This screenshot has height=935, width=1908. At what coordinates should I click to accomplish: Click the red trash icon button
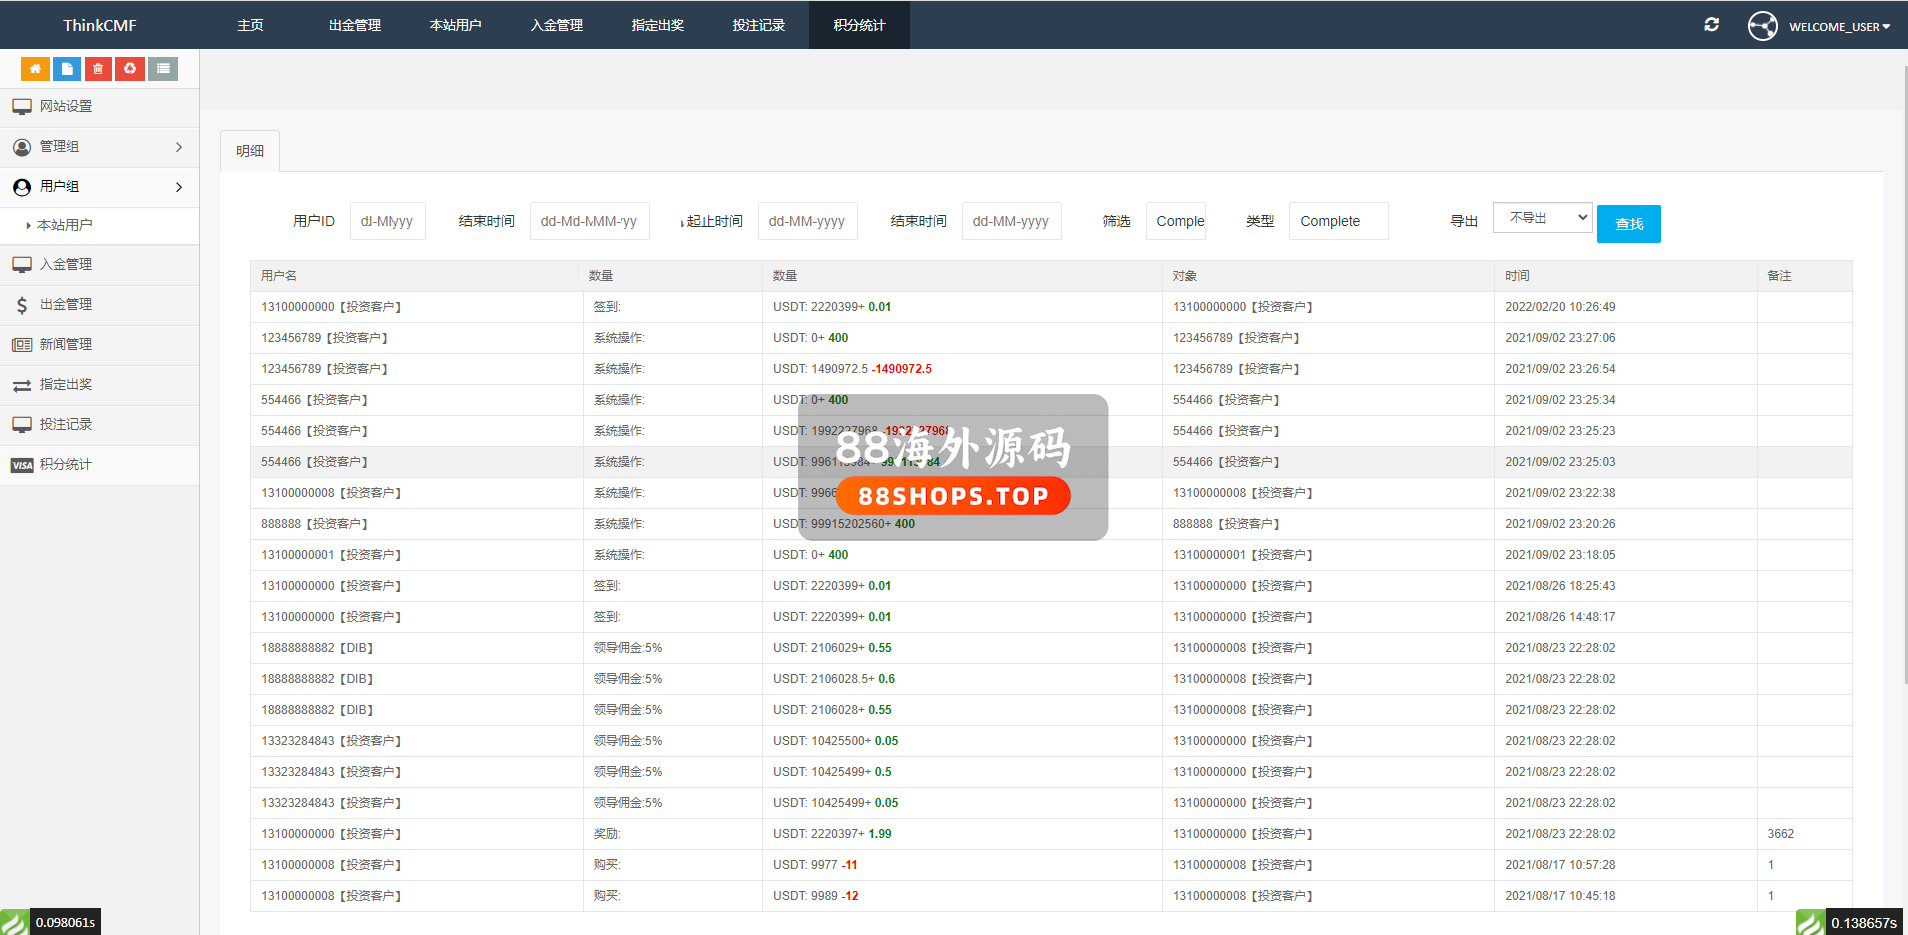pyautogui.click(x=98, y=69)
